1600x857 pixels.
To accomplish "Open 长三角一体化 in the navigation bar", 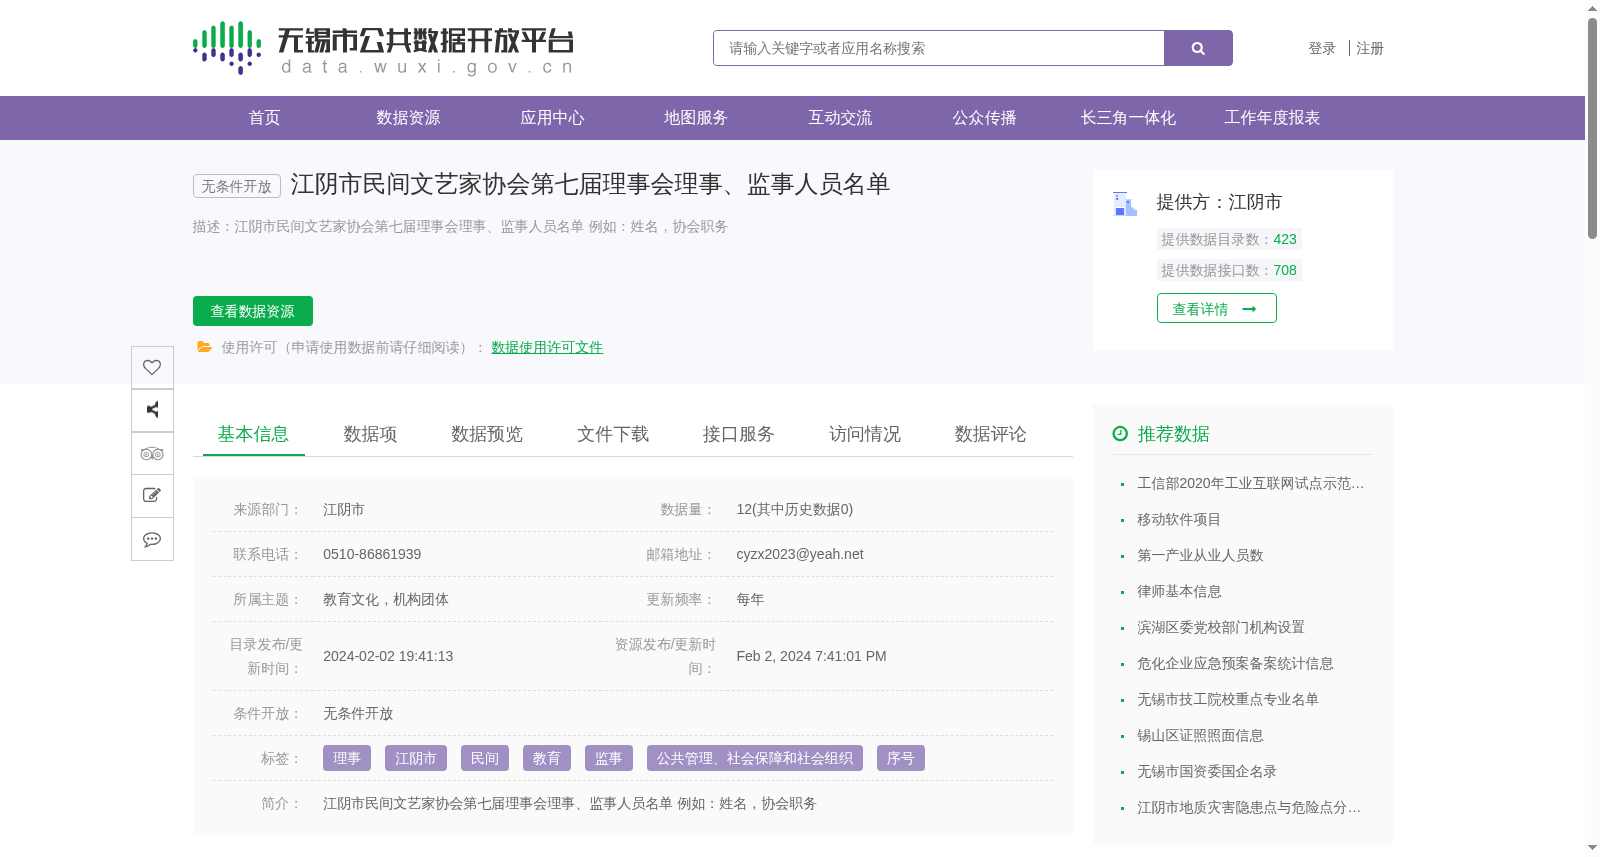I will [1128, 118].
